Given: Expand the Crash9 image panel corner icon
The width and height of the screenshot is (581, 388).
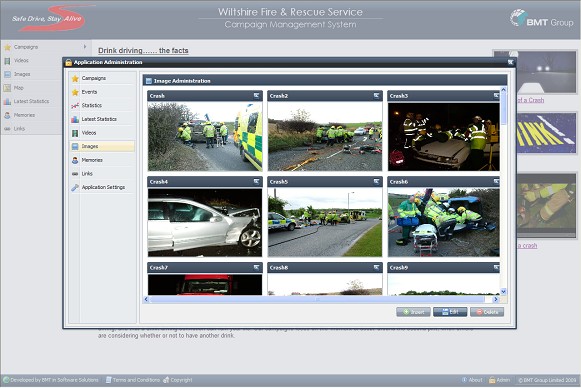Looking at the screenshot, I should pos(496,267).
